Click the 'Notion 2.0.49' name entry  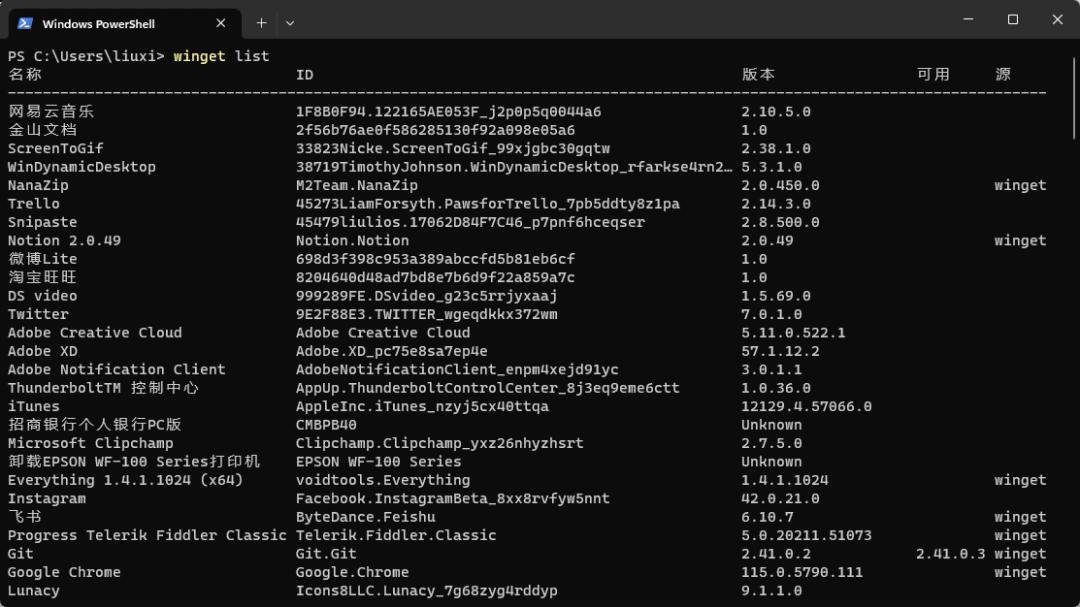click(64, 240)
